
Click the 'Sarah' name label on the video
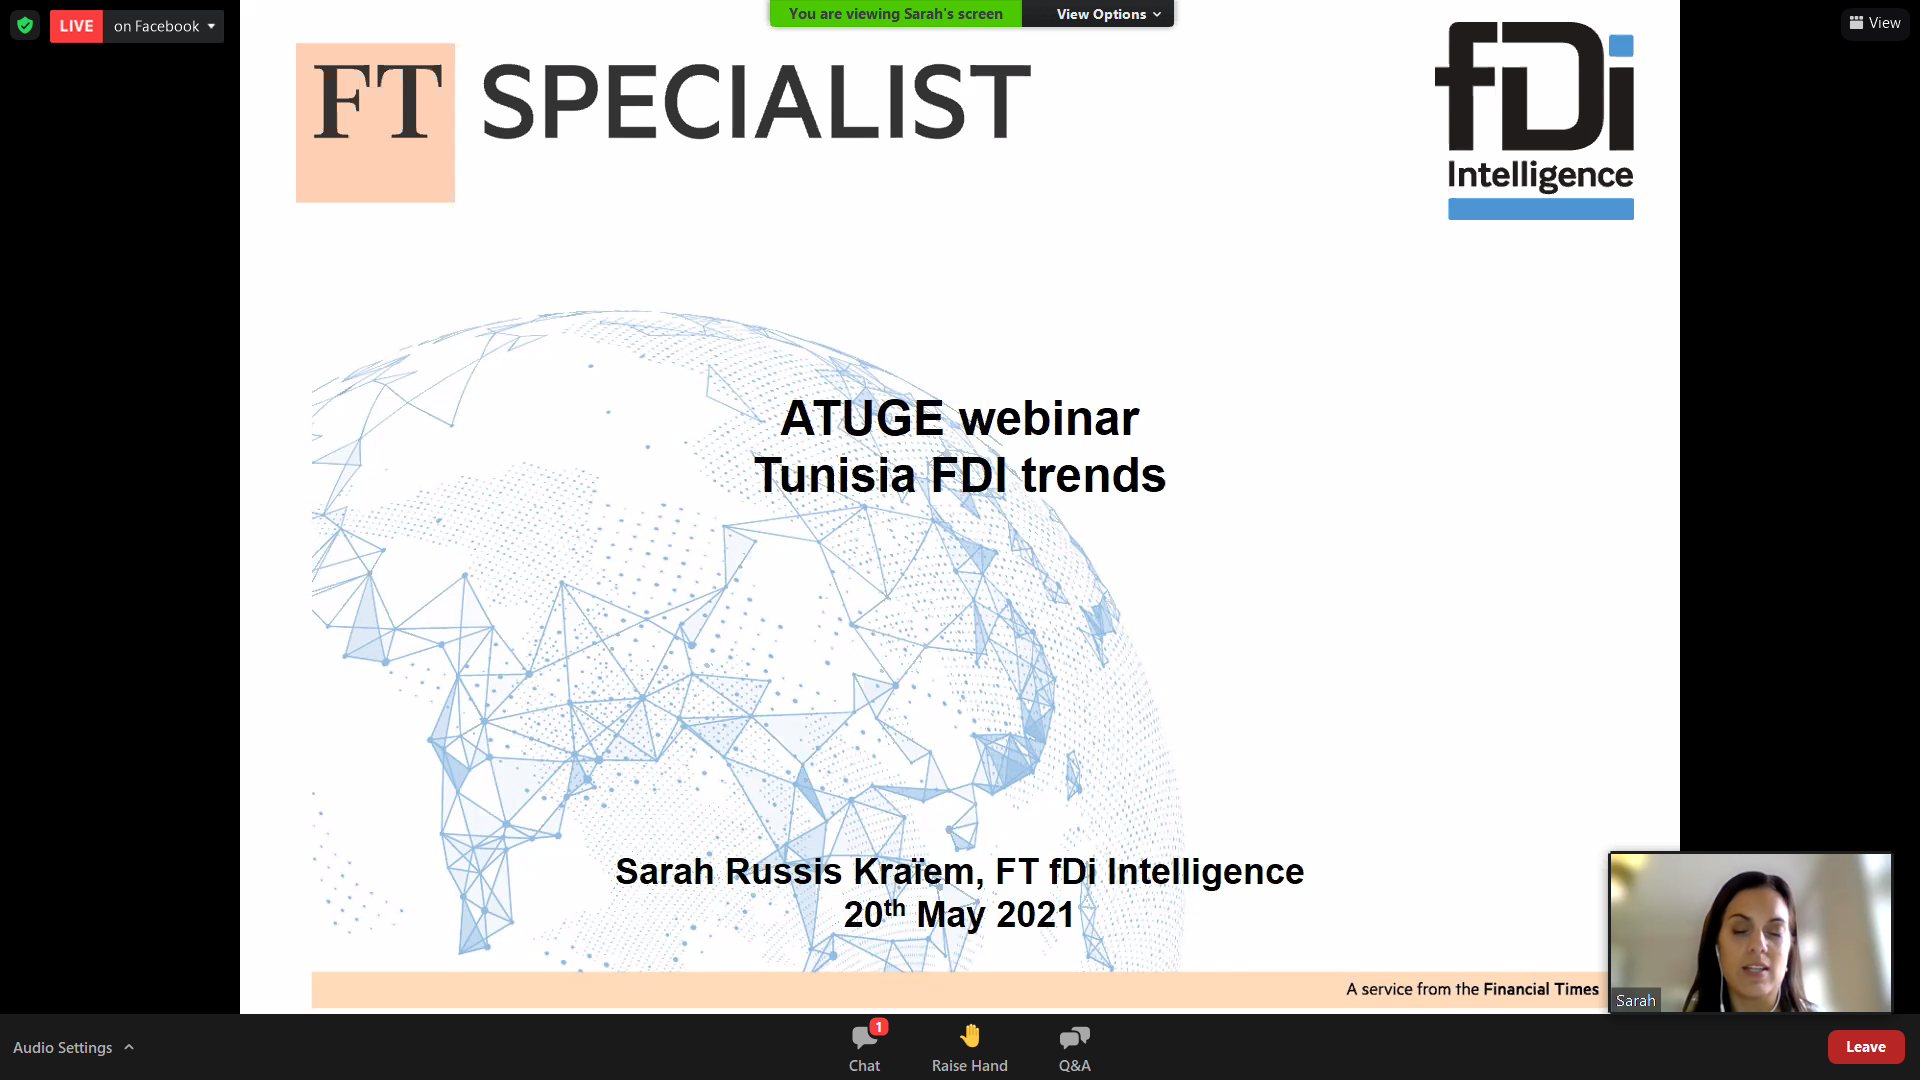(x=1635, y=1000)
